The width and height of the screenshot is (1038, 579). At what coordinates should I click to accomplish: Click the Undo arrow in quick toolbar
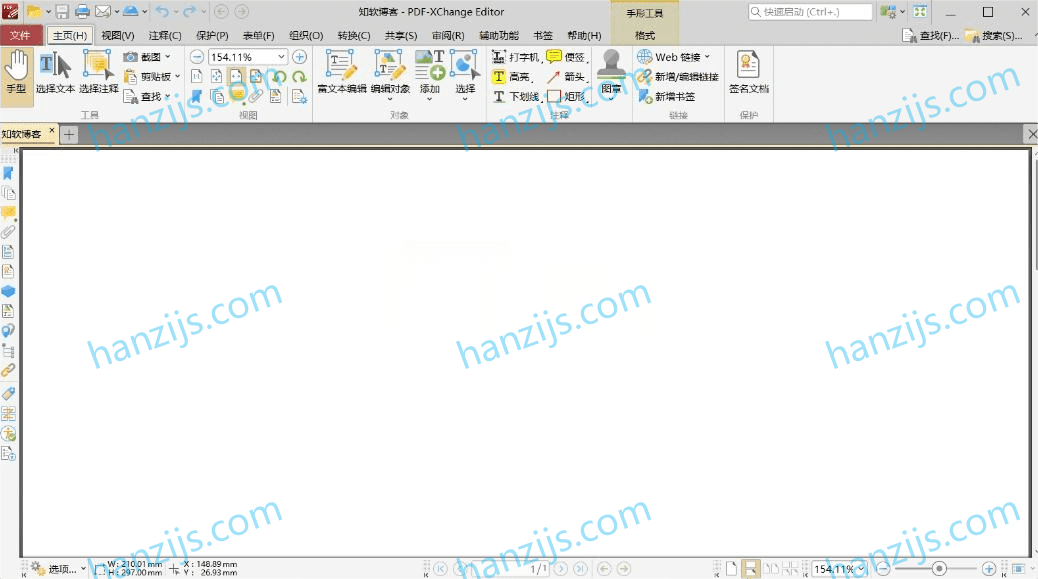click(162, 11)
